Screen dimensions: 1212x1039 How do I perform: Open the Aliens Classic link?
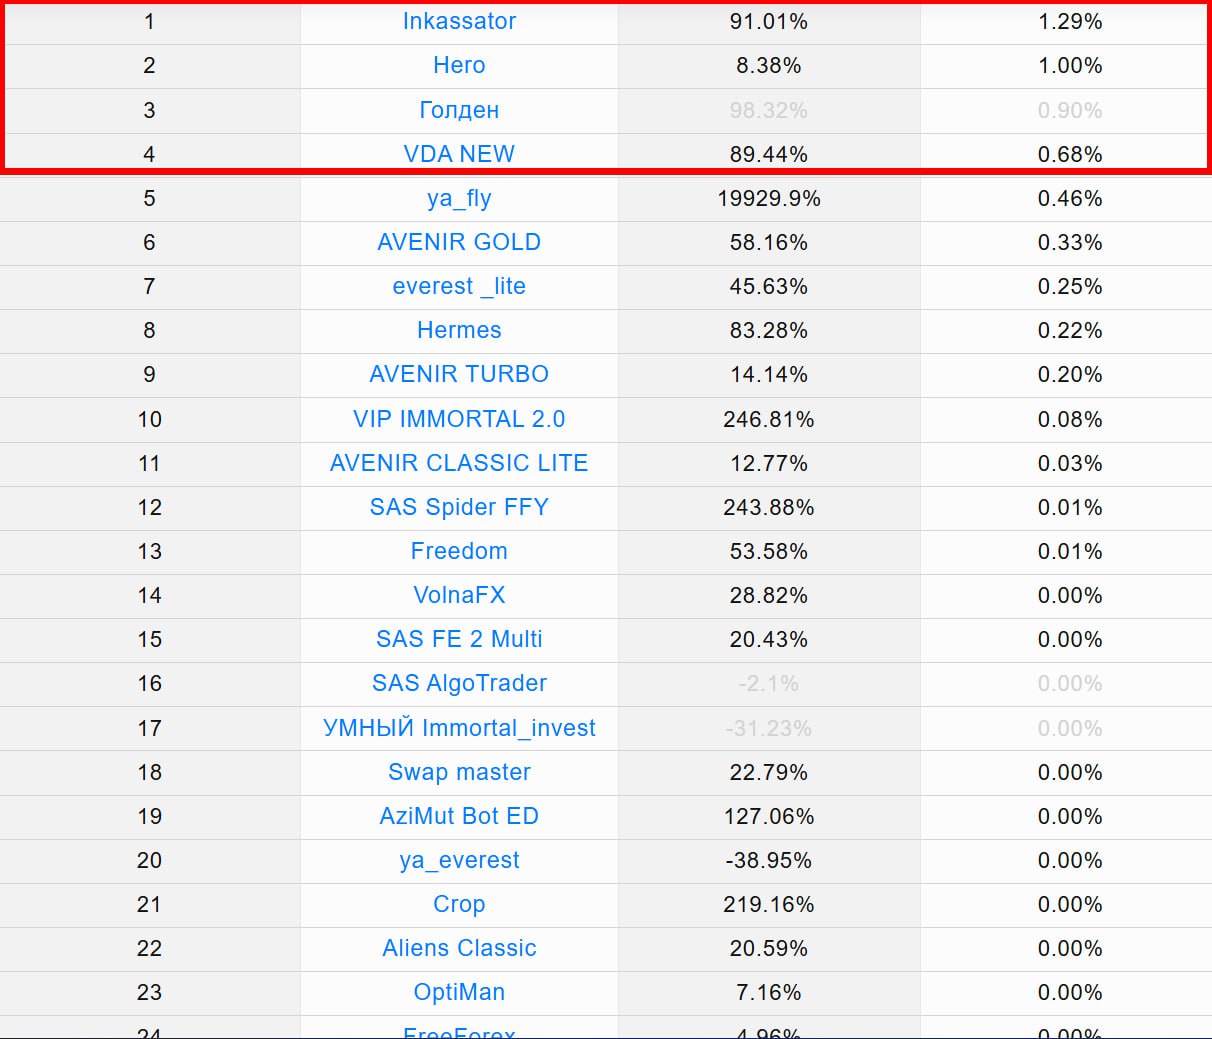pos(459,948)
